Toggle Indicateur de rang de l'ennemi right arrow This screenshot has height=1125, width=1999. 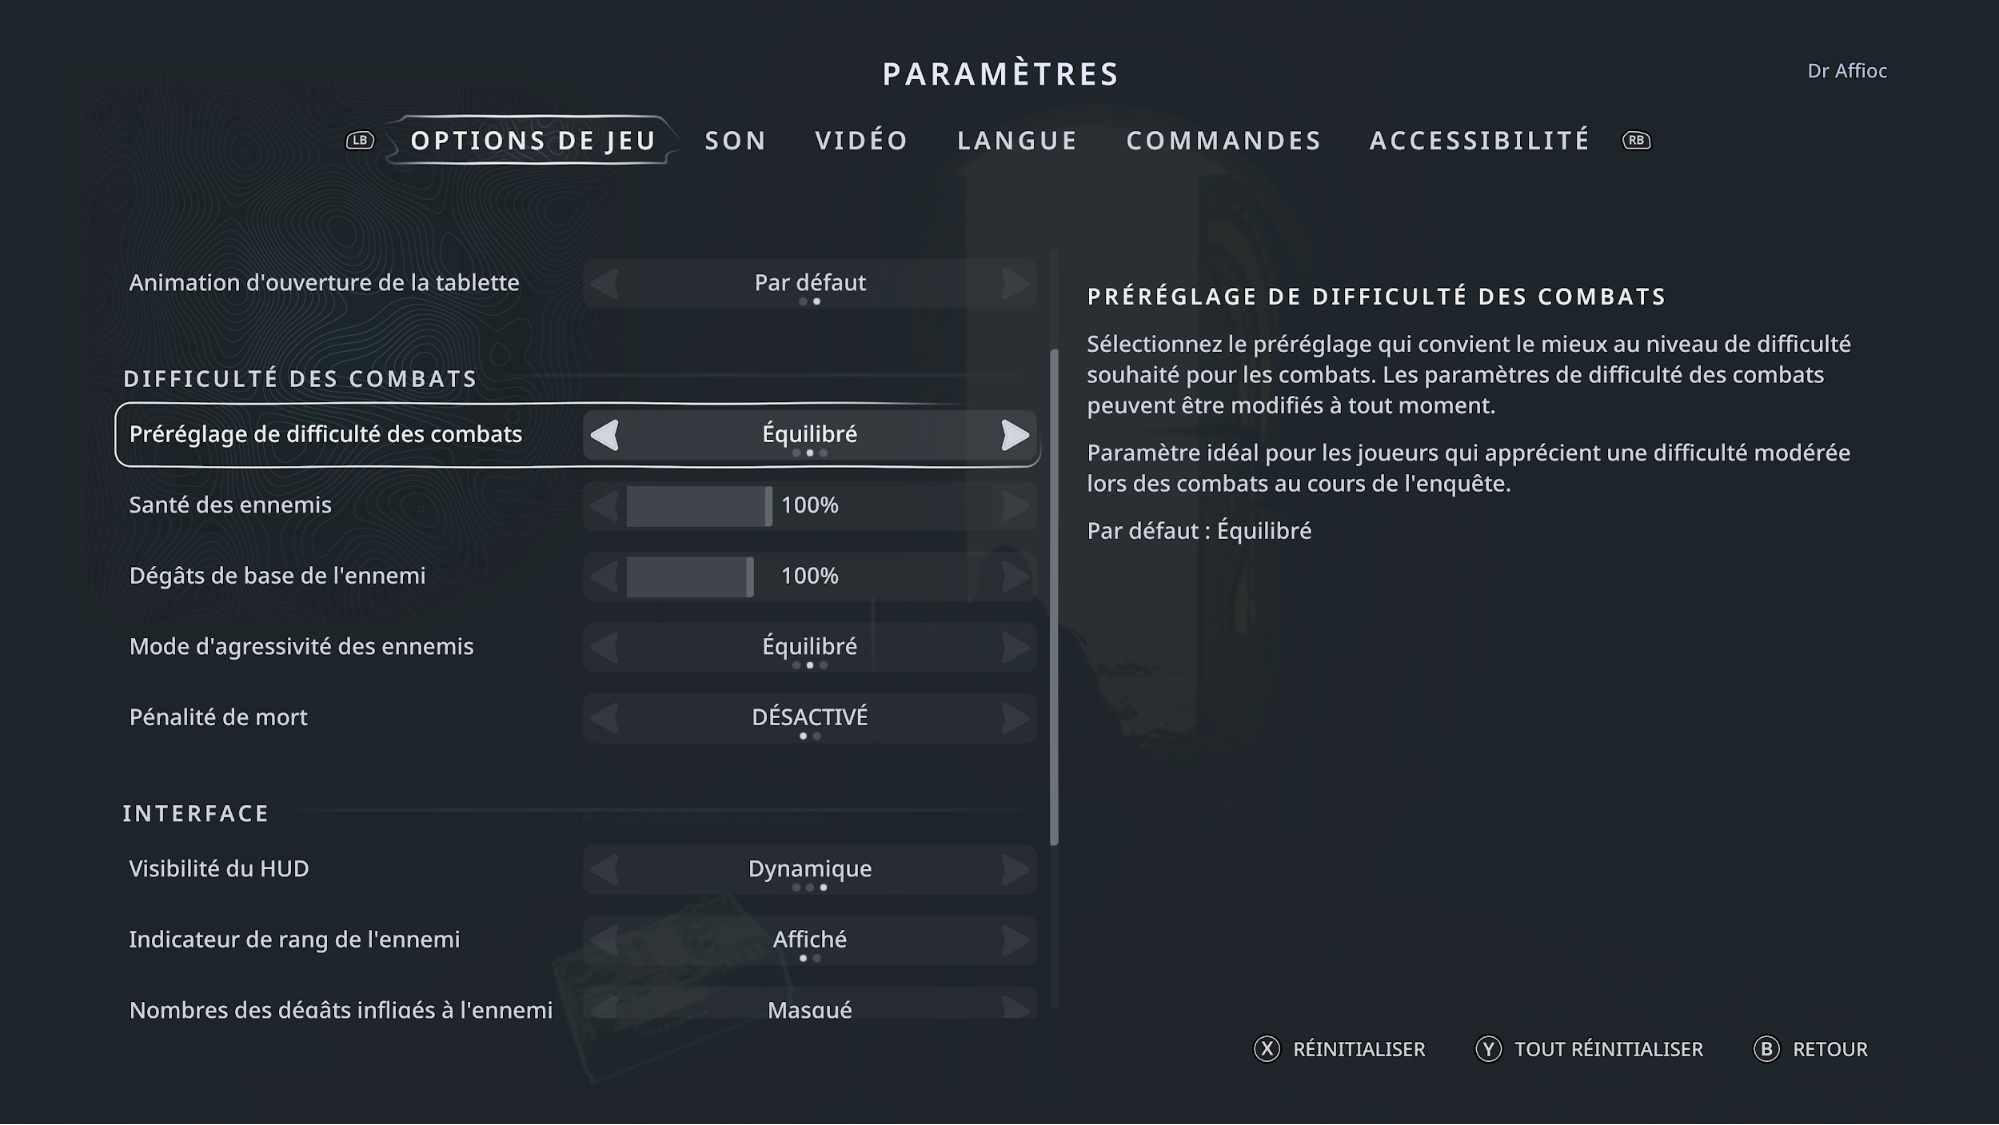[1014, 941]
